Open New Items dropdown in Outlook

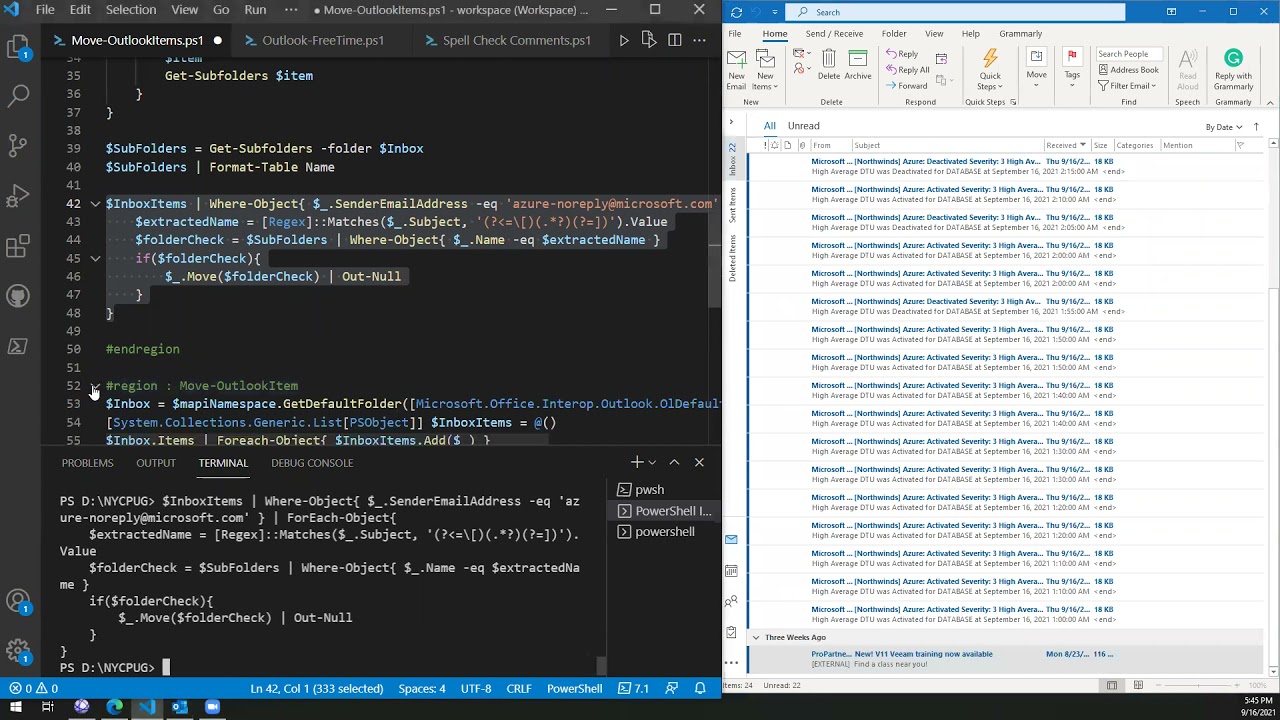coord(765,70)
